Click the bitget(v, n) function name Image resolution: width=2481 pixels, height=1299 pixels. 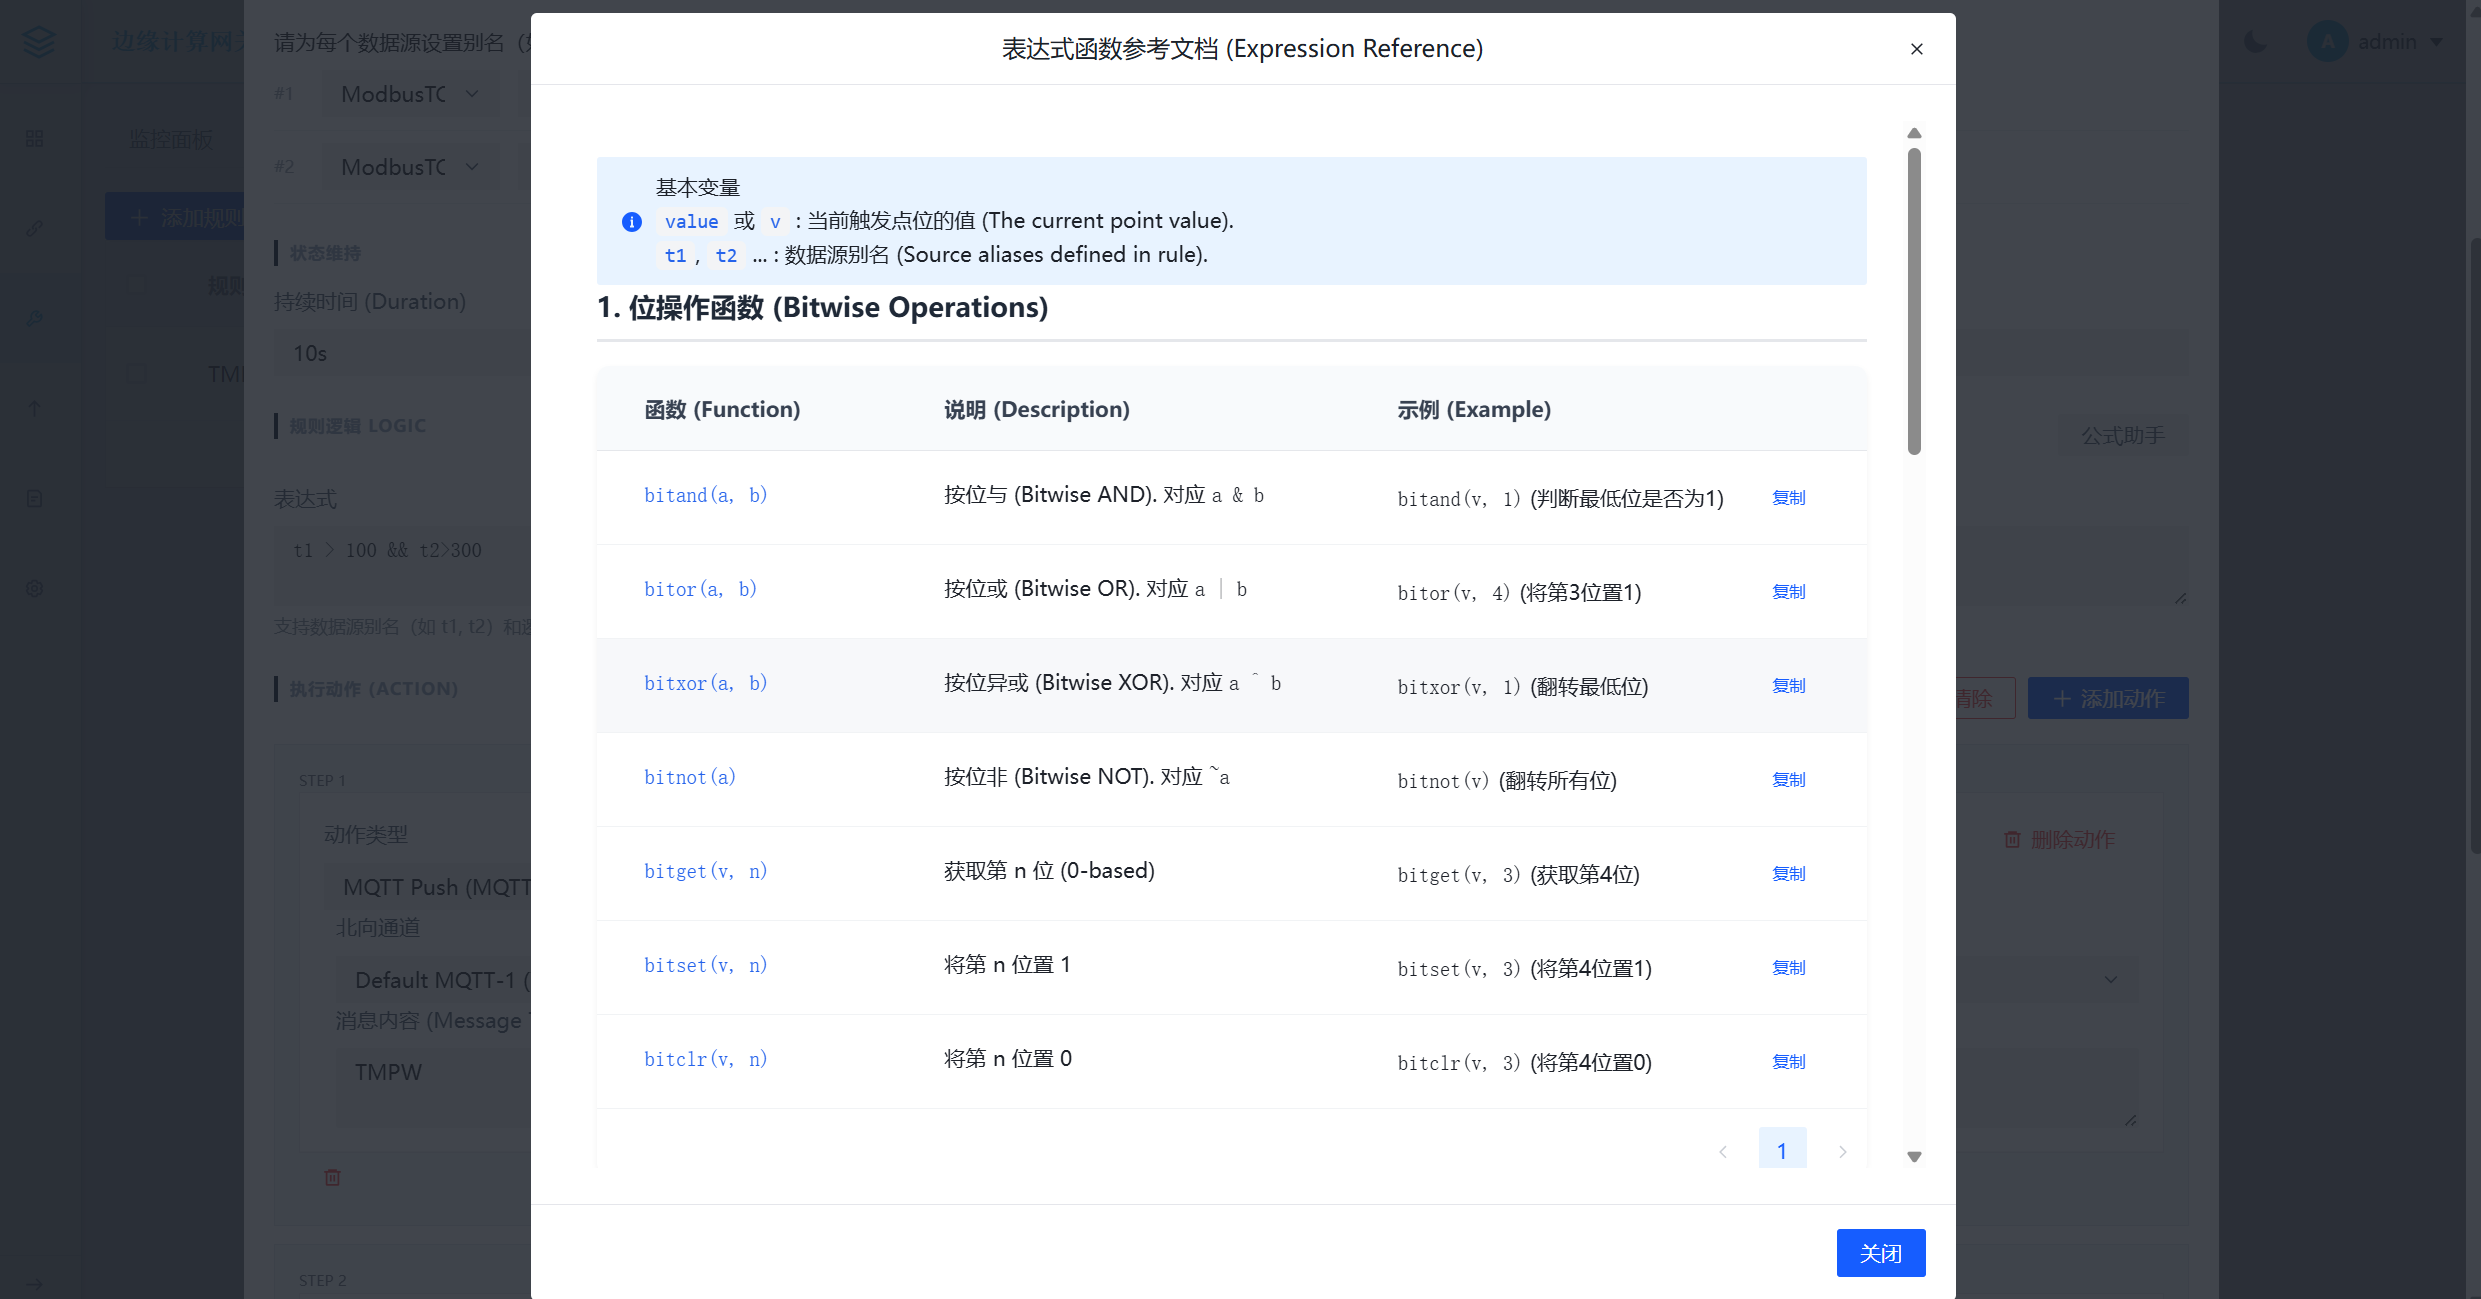705,871
